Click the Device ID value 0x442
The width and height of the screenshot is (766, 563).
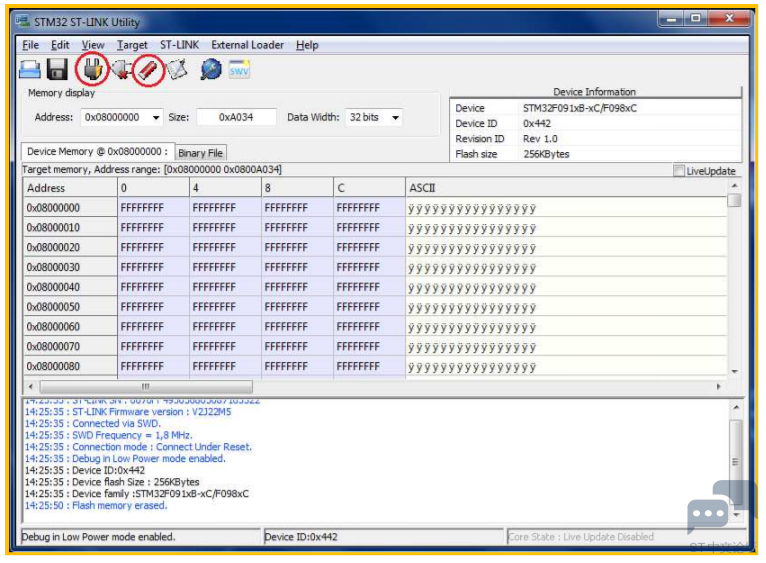(x=536, y=124)
